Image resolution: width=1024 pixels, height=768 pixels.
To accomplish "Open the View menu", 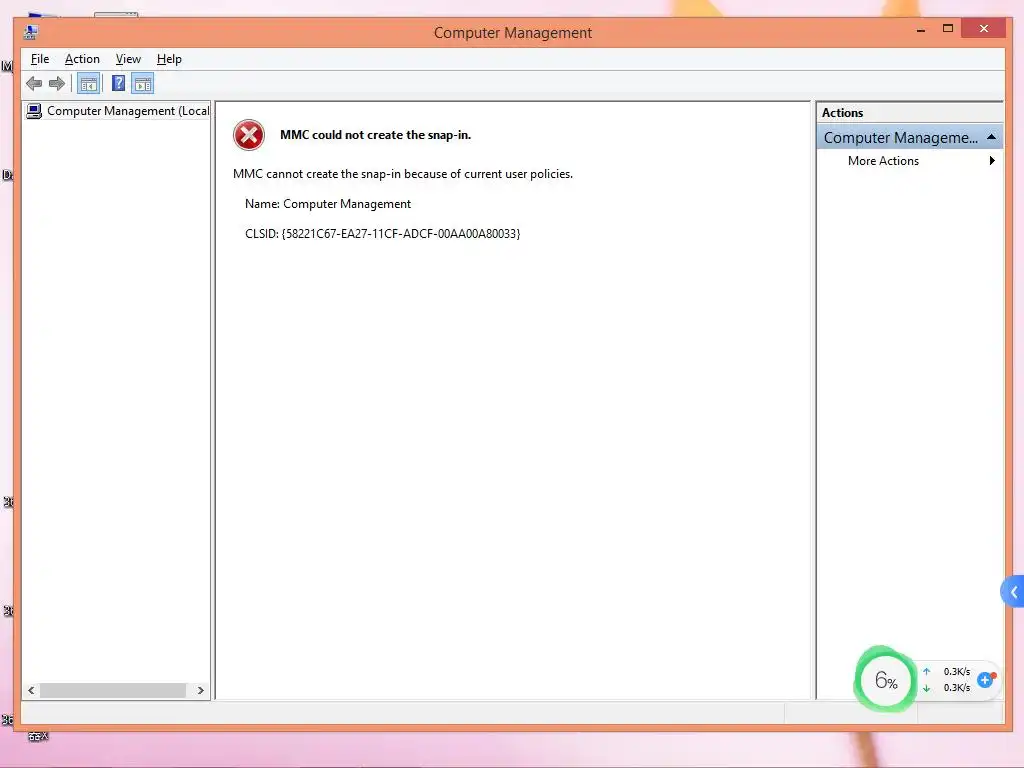I will [x=128, y=59].
